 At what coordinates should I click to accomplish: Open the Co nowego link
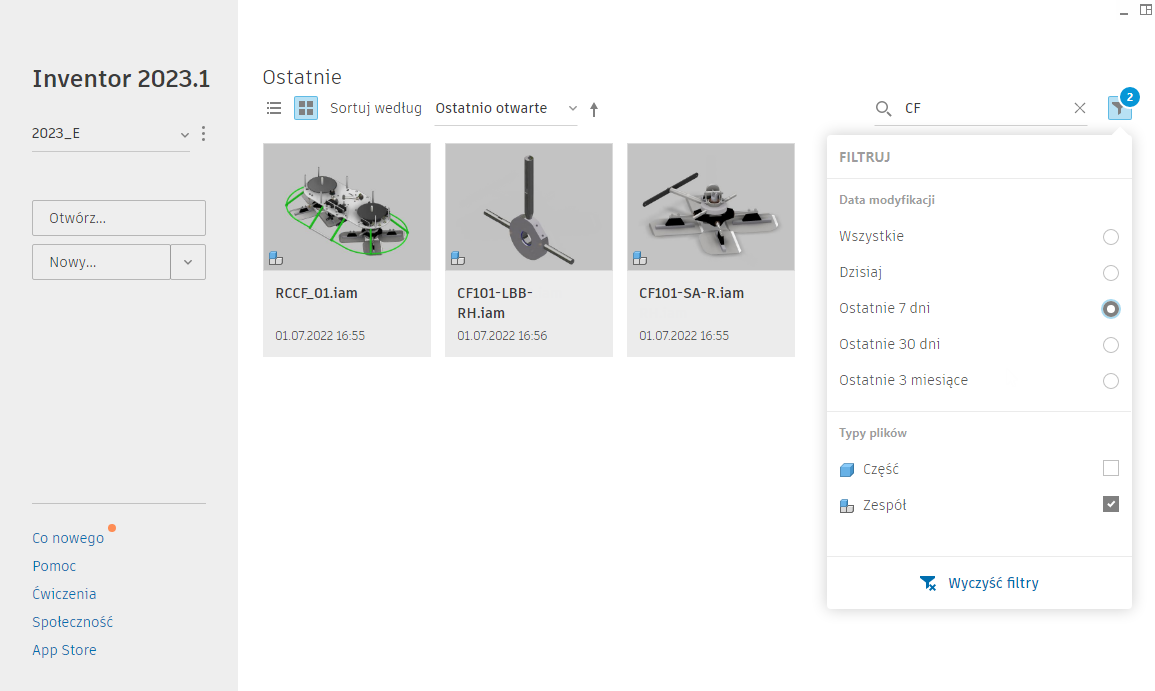click(x=68, y=539)
